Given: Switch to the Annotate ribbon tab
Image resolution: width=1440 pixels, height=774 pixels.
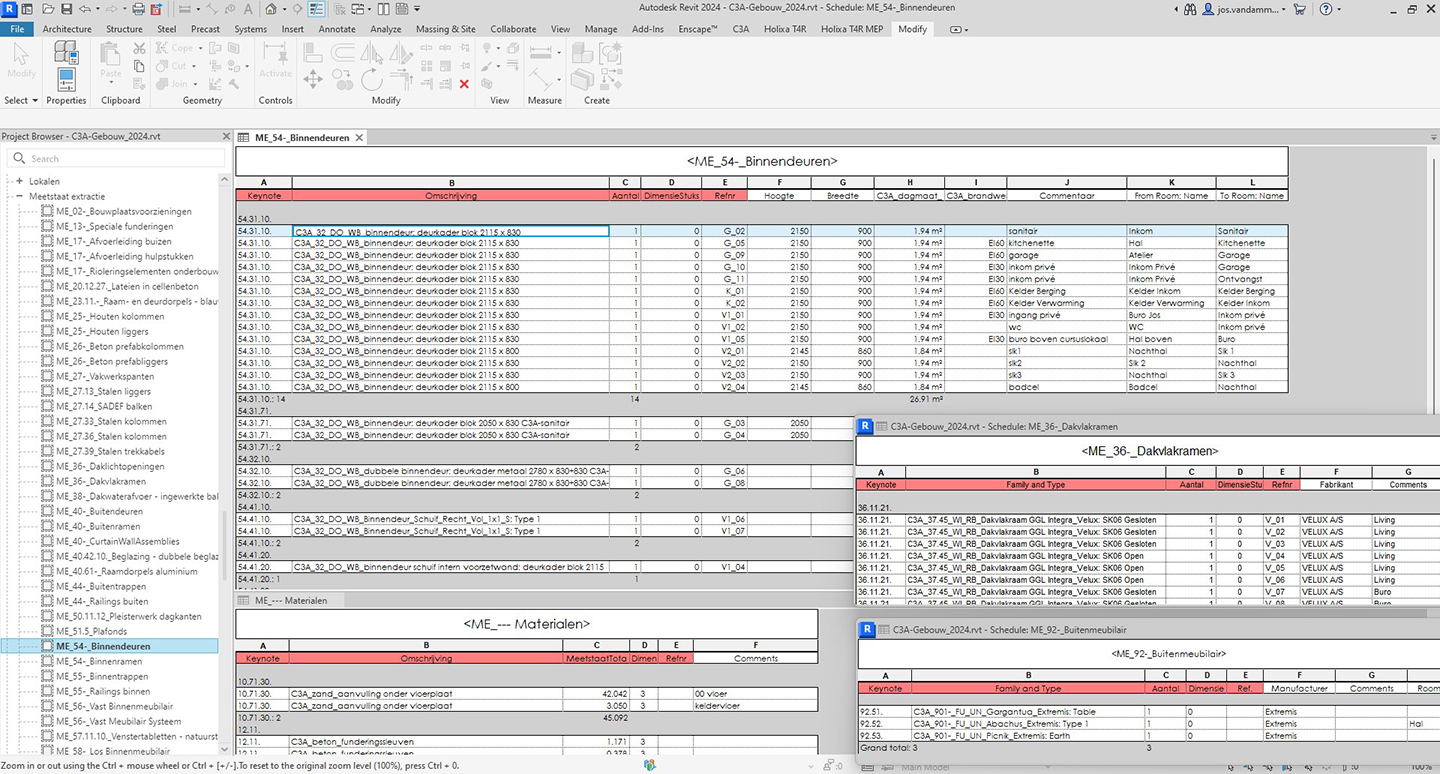Looking at the screenshot, I should [337, 29].
